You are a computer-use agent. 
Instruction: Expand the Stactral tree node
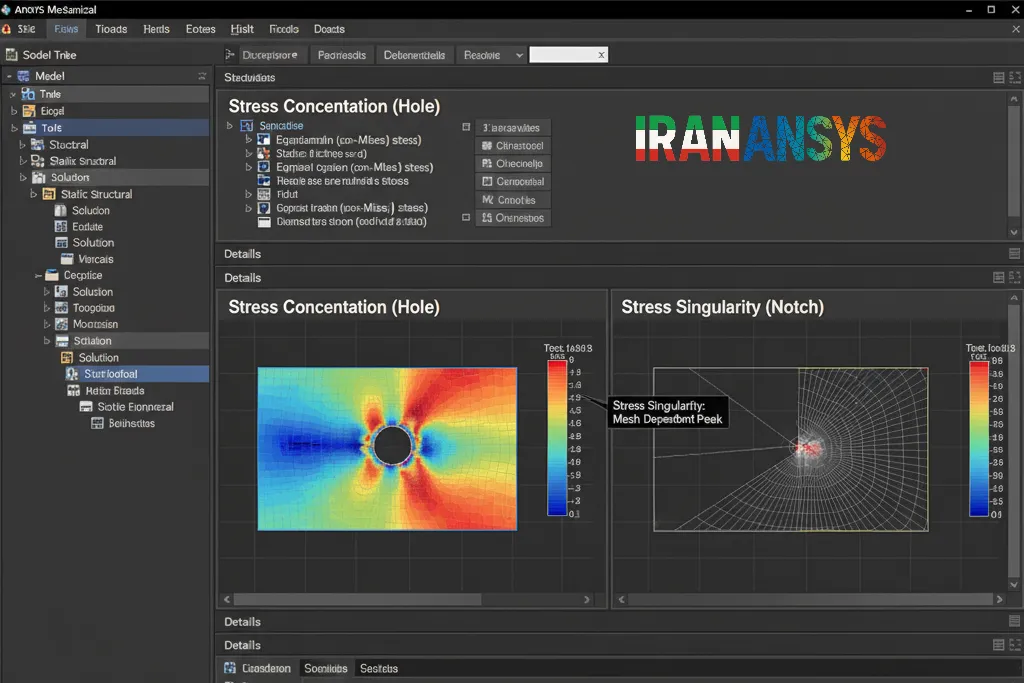23,144
